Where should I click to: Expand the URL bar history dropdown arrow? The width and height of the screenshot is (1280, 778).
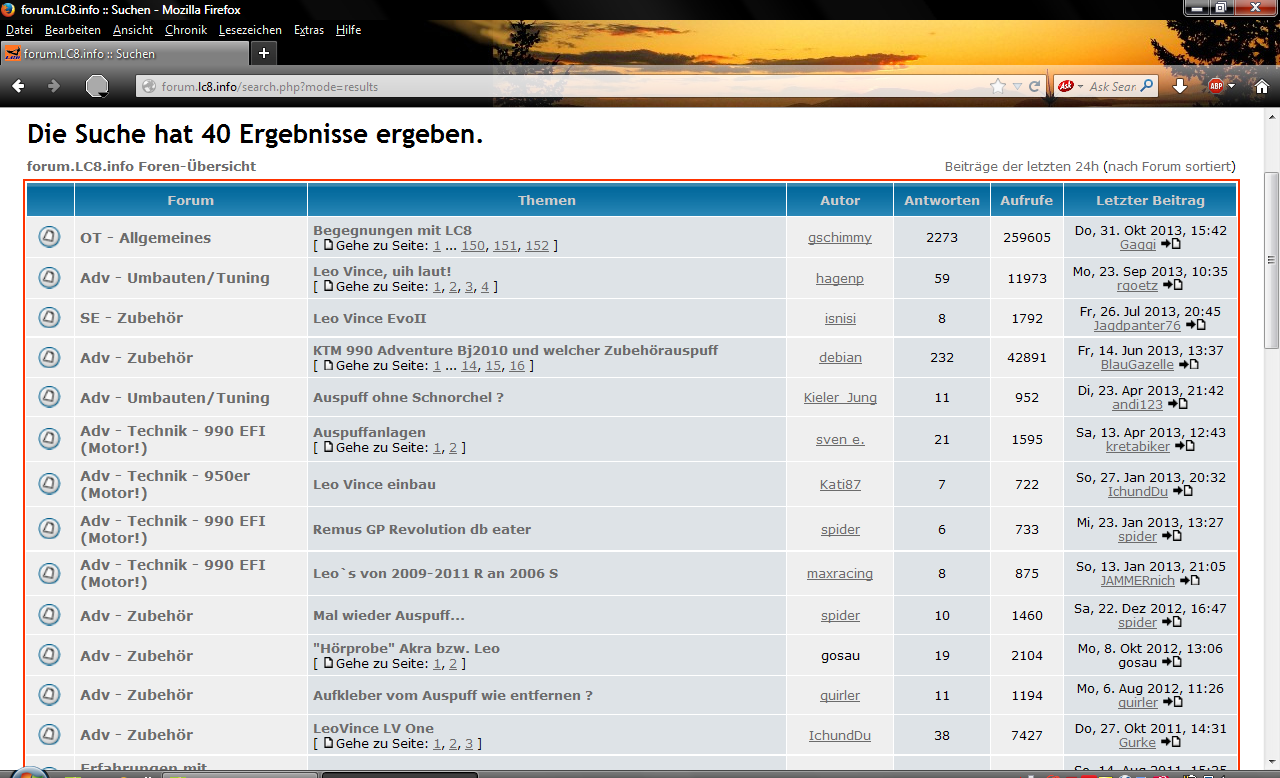tap(1017, 87)
